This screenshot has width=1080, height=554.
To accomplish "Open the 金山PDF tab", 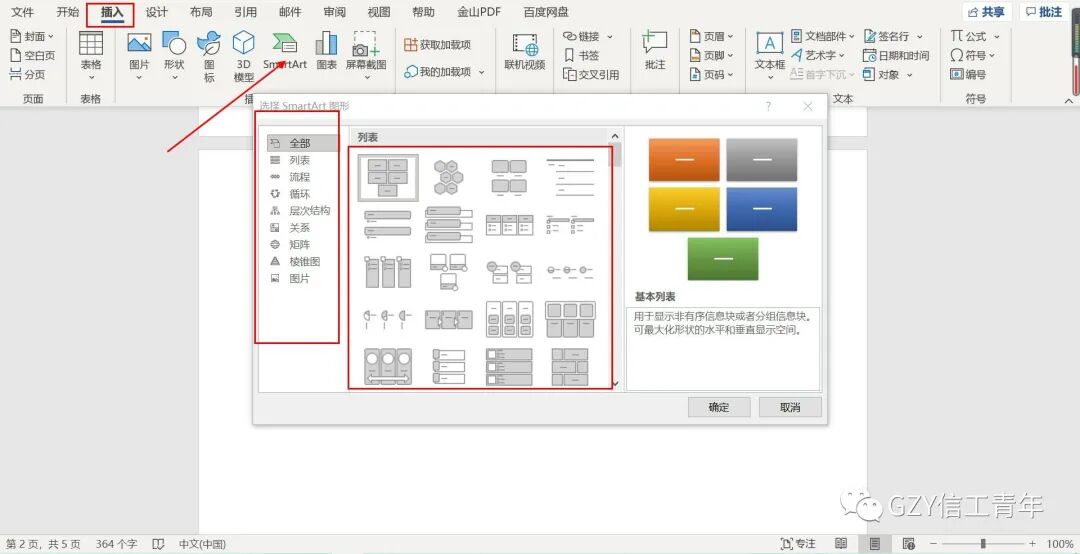I will tap(479, 12).
